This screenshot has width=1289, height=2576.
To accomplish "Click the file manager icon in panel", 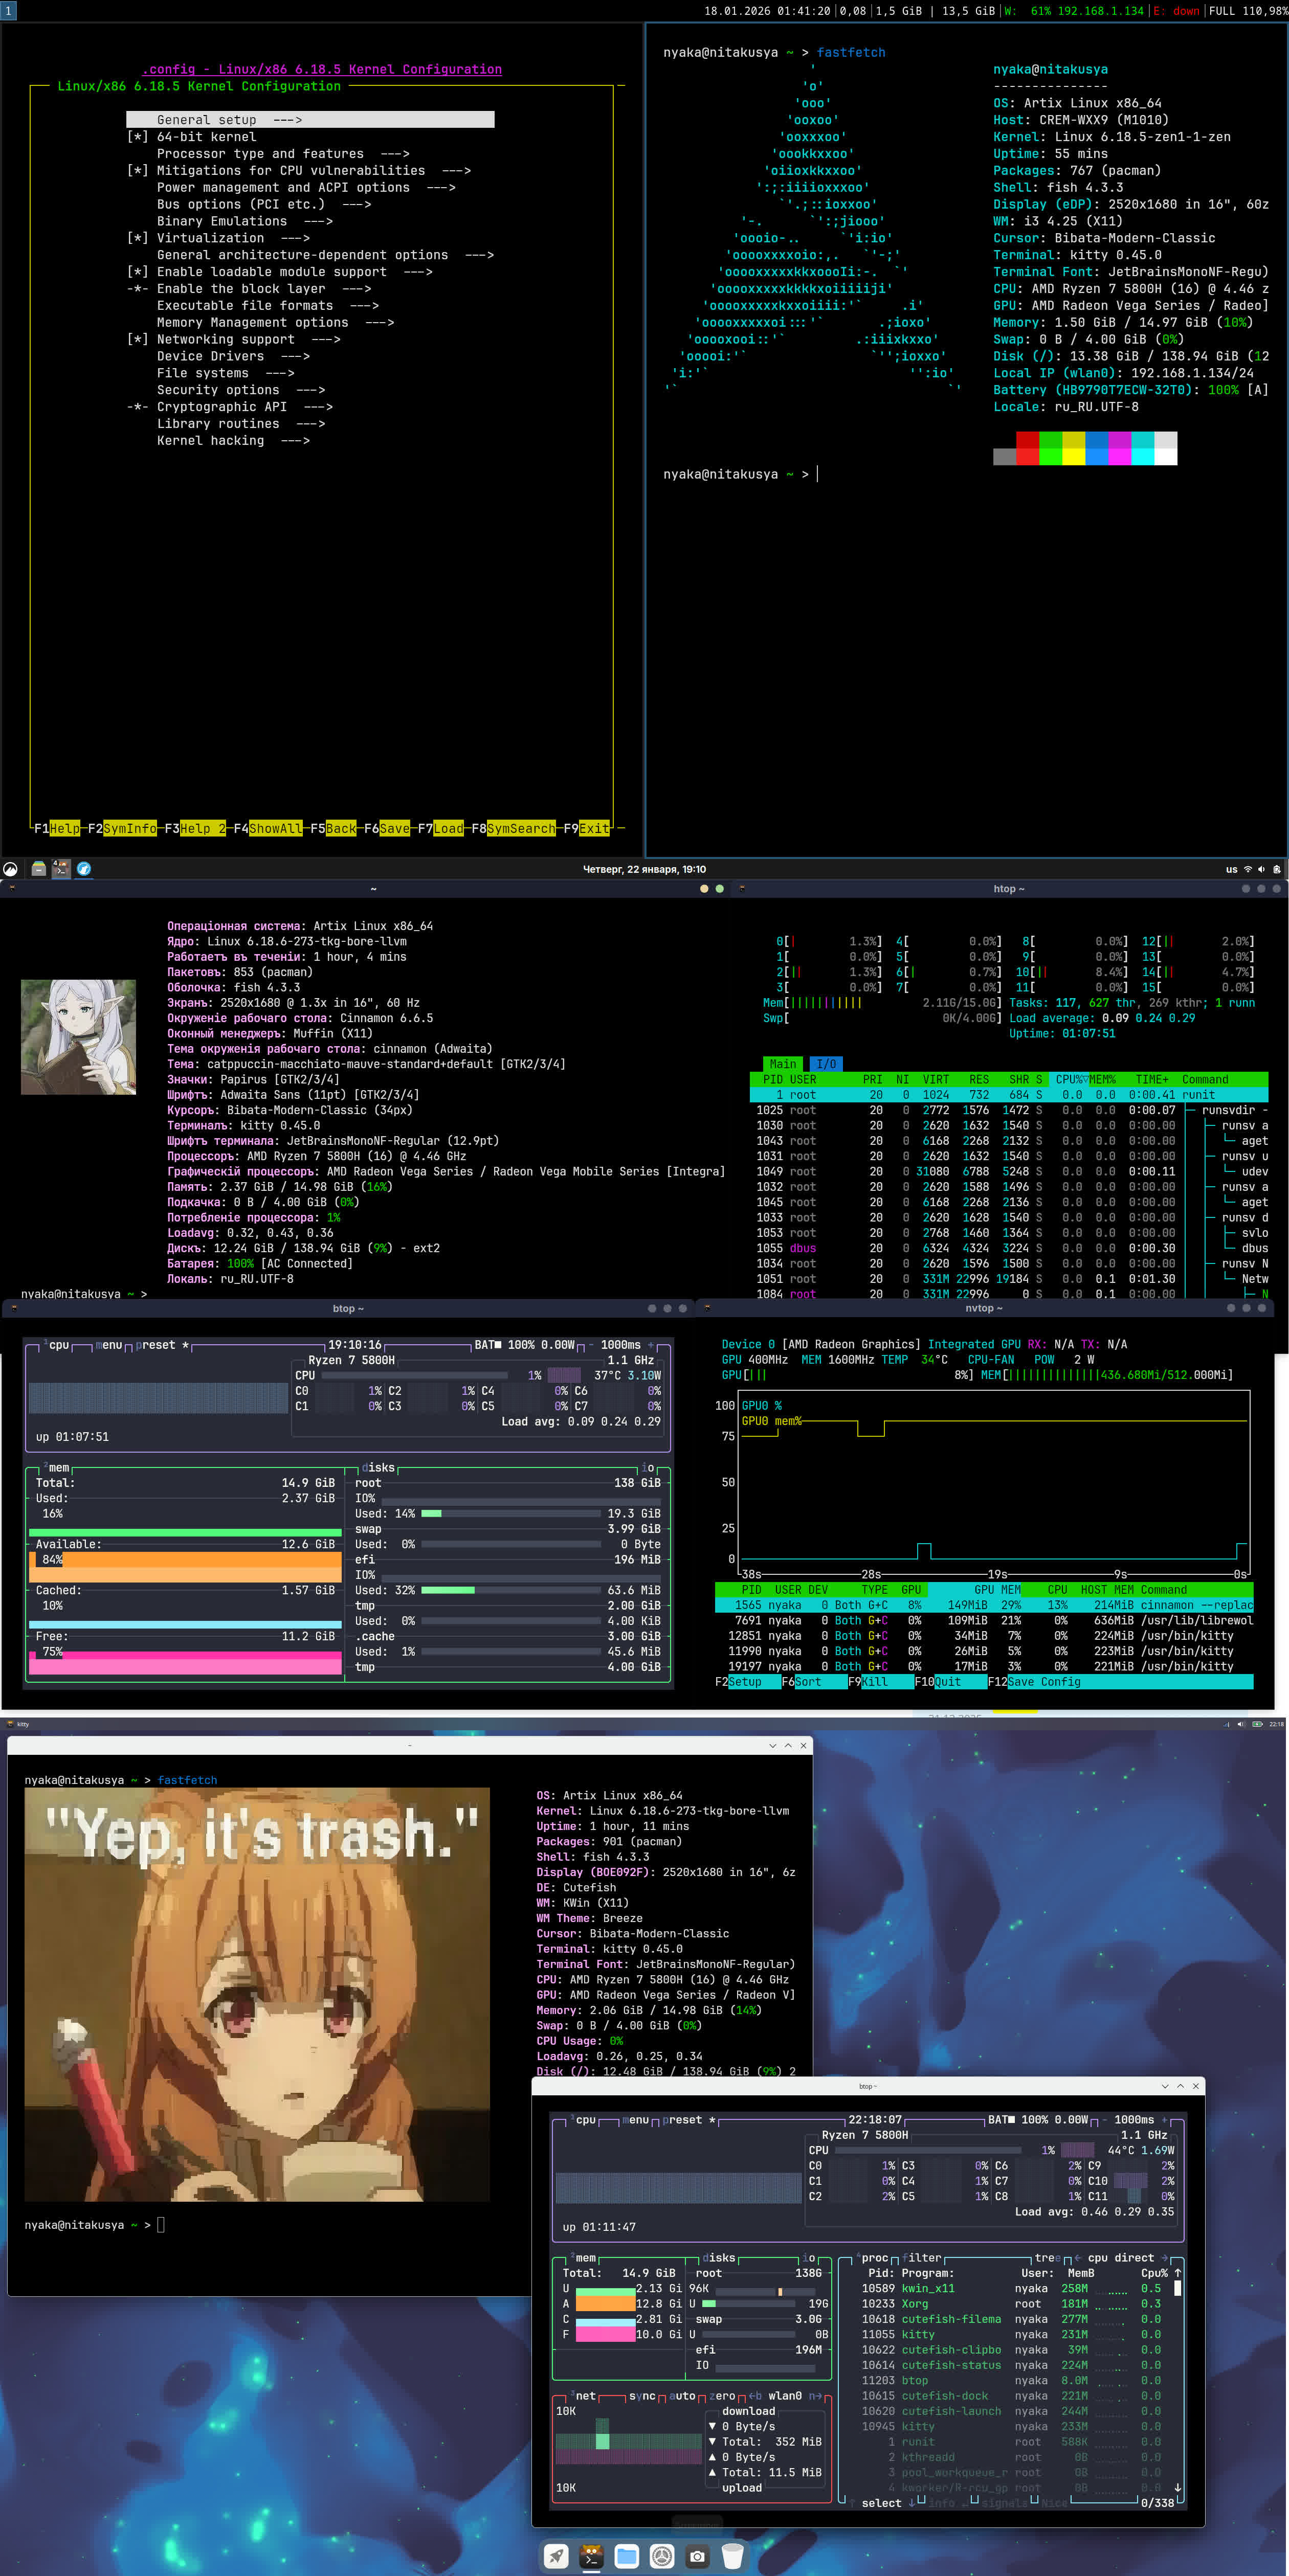I will point(38,869).
